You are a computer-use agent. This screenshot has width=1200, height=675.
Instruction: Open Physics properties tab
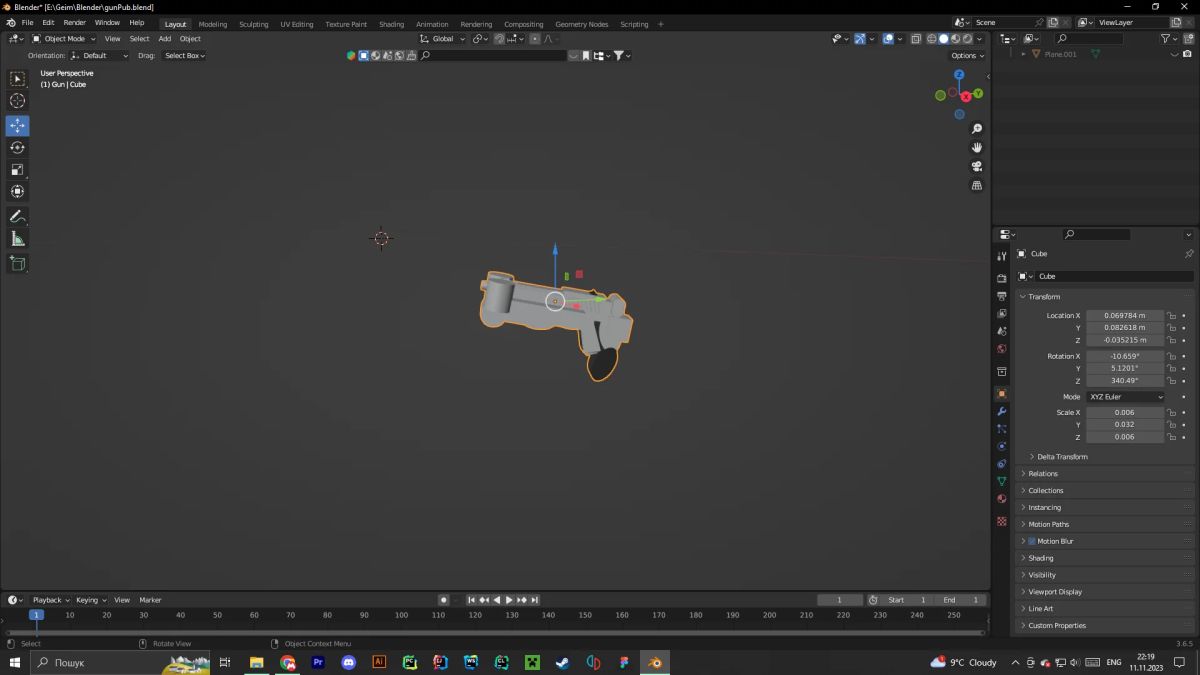tap(1001, 446)
